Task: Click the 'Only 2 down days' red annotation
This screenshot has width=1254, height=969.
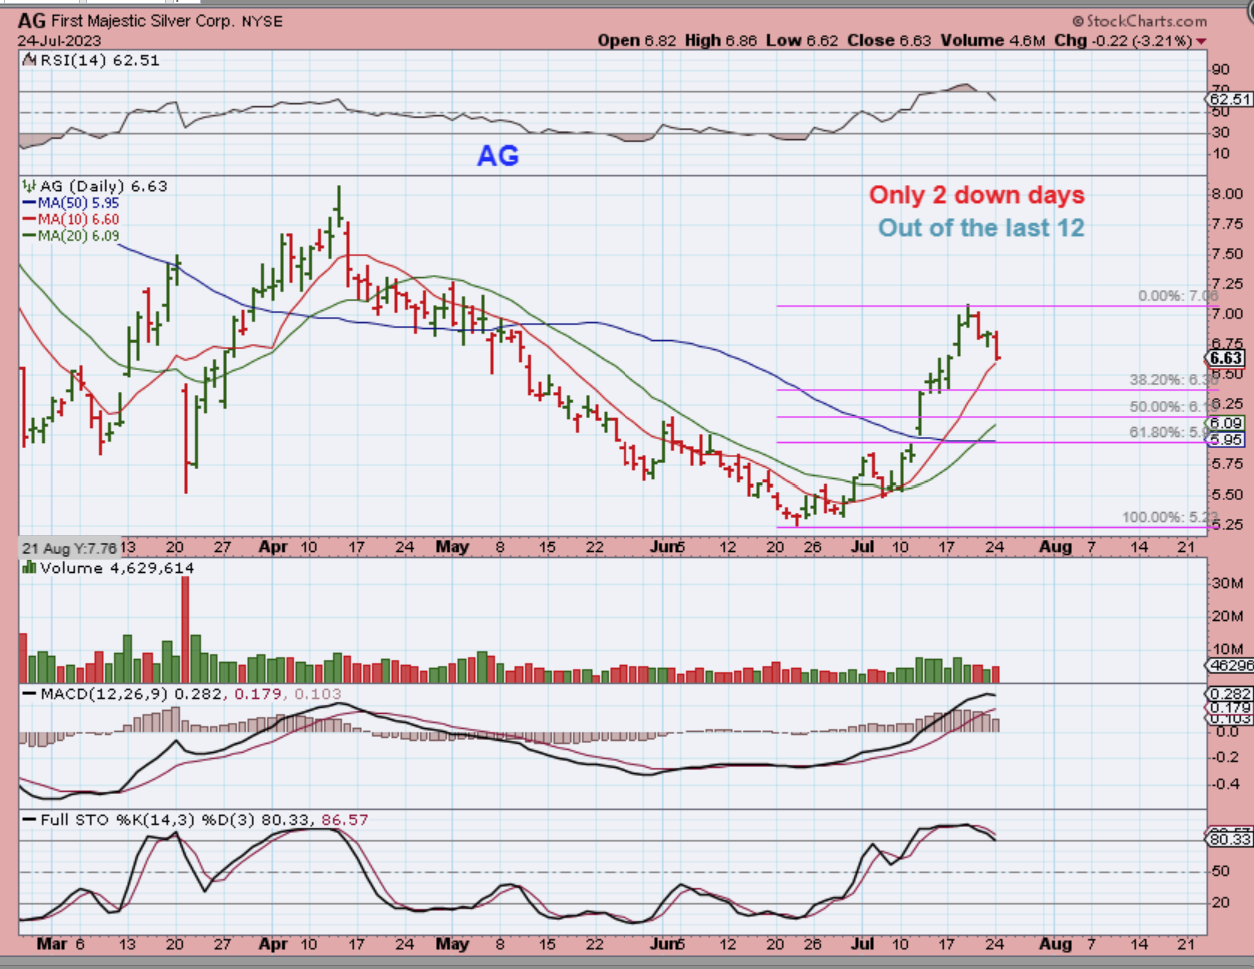Action: click(977, 195)
